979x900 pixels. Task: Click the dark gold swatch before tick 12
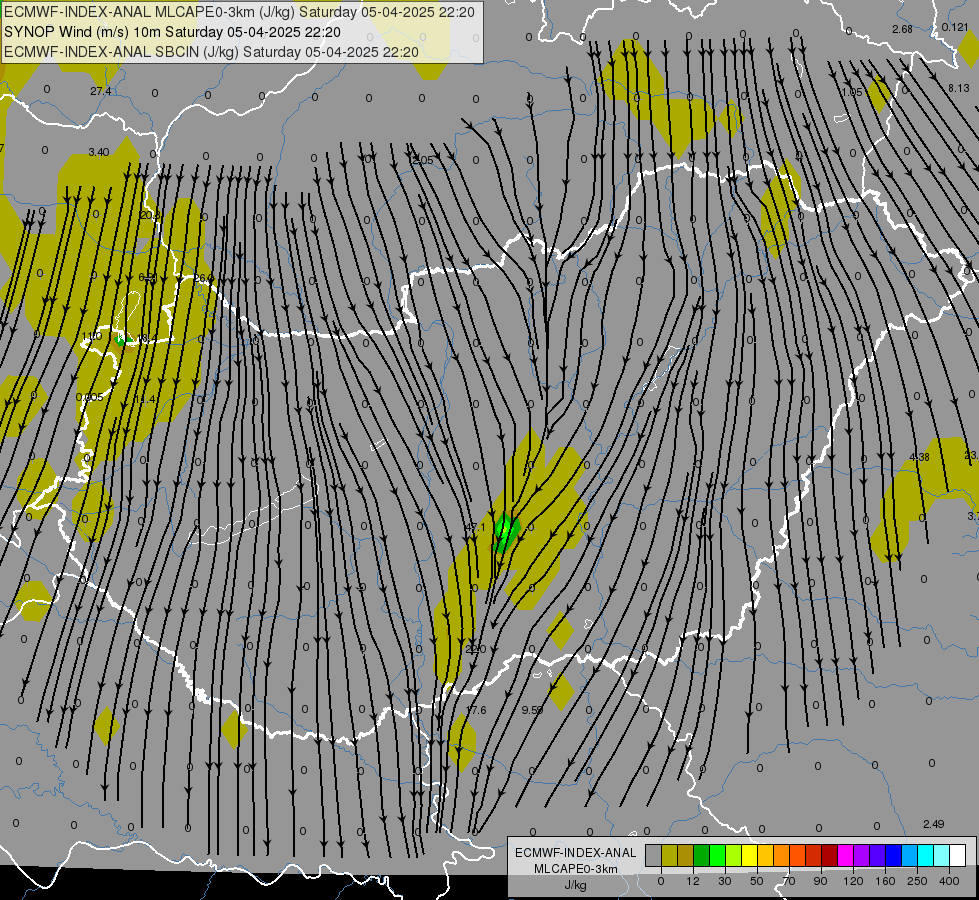click(686, 855)
